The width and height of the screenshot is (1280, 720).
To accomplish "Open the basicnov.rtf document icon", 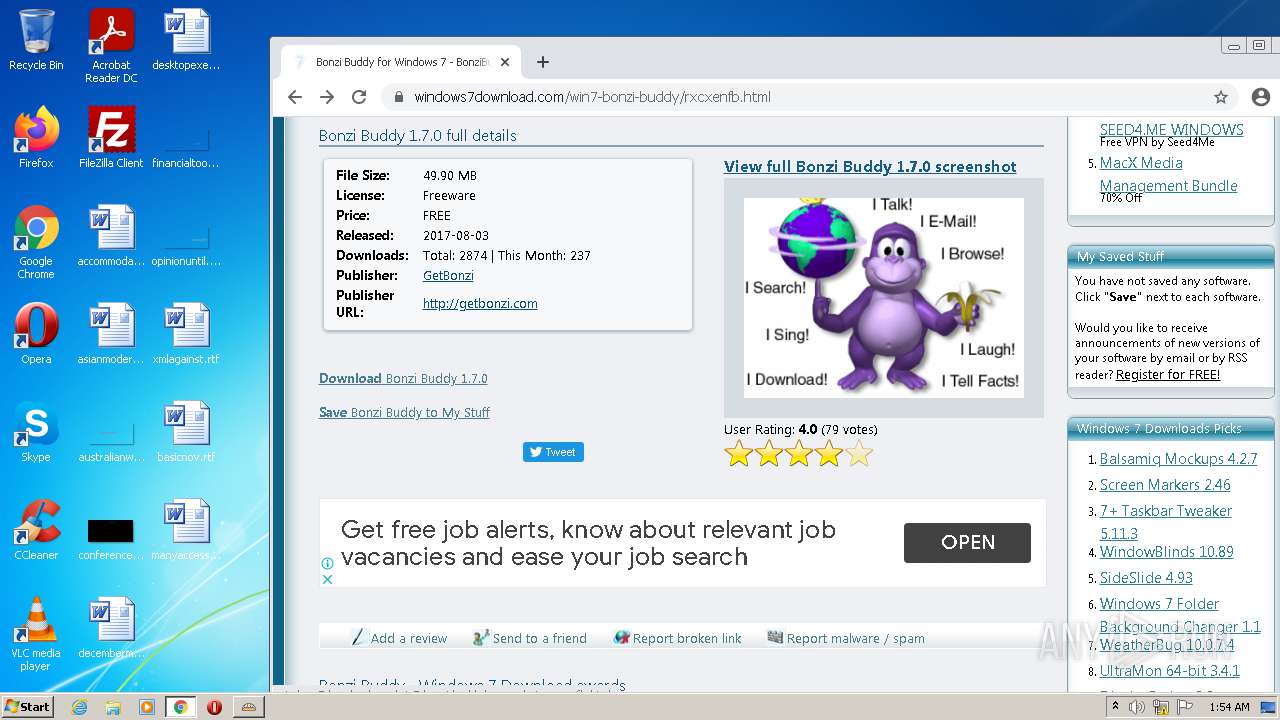I will click(x=186, y=432).
